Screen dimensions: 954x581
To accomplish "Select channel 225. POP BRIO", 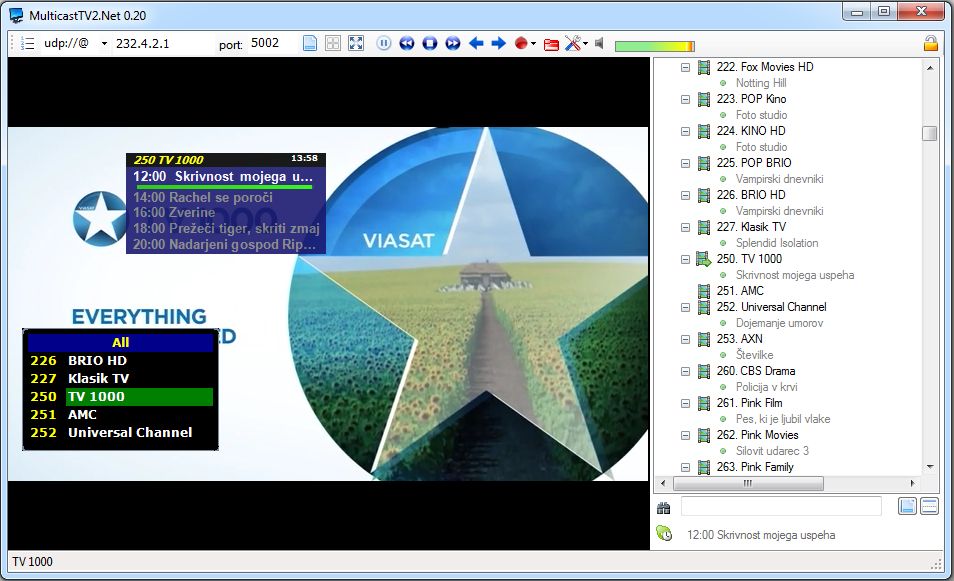I will (754, 163).
